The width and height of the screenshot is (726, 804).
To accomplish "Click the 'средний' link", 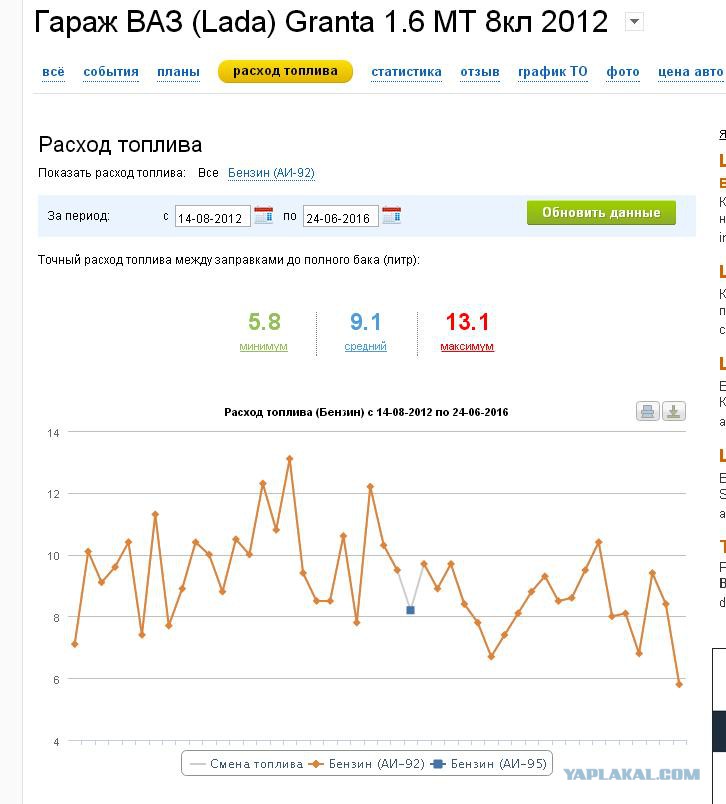I will pyautogui.click(x=366, y=347).
